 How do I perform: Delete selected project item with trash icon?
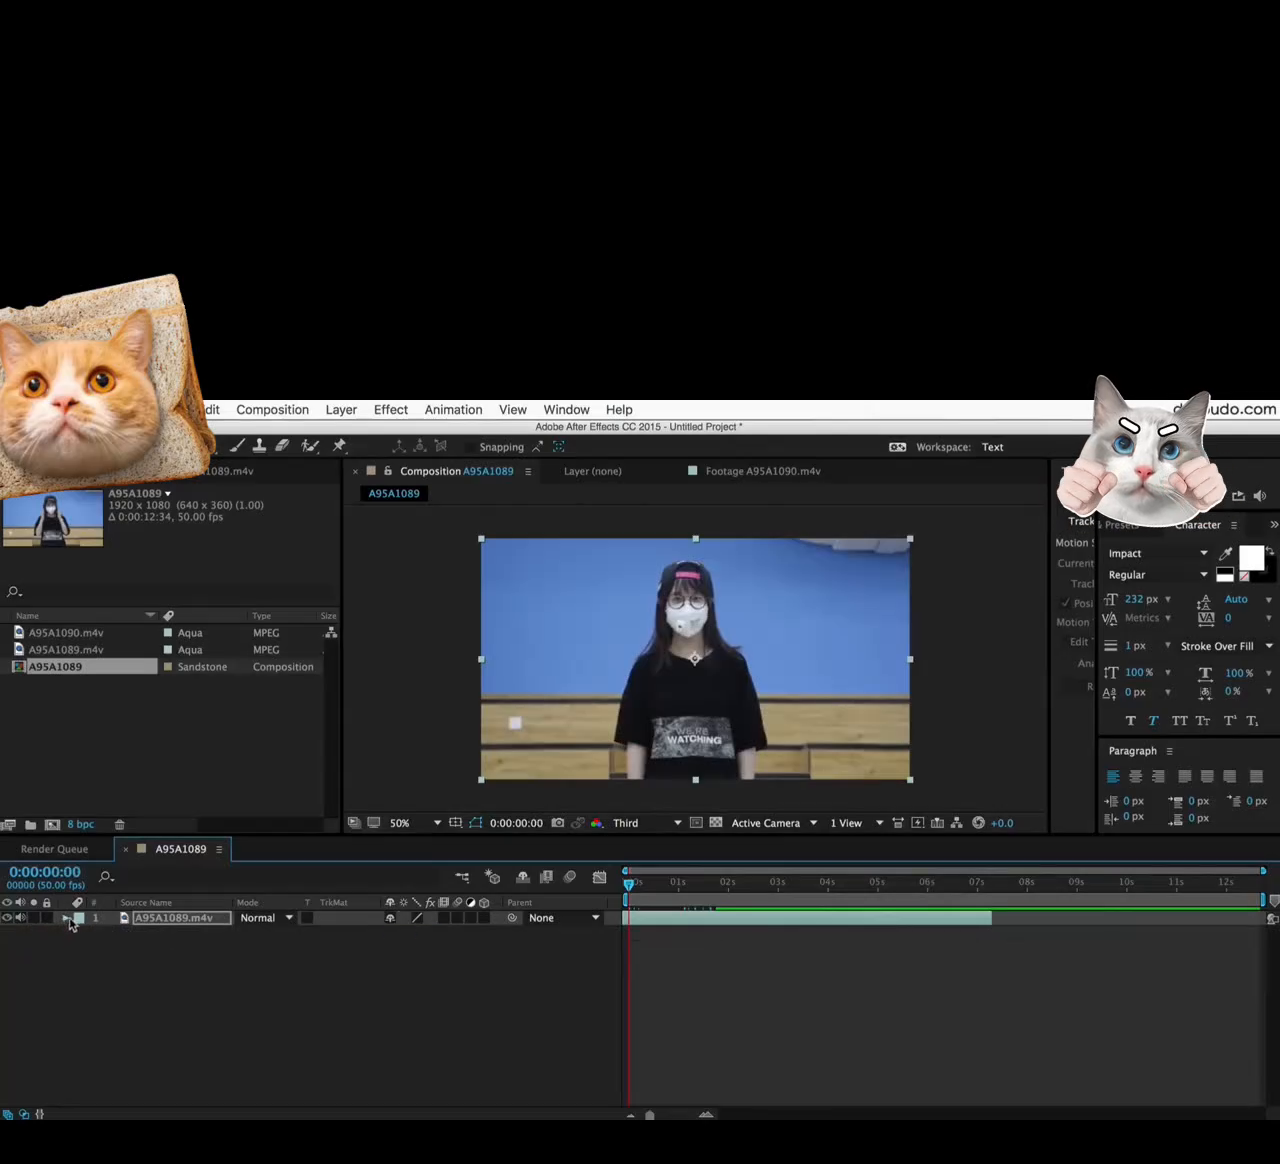click(119, 825)
